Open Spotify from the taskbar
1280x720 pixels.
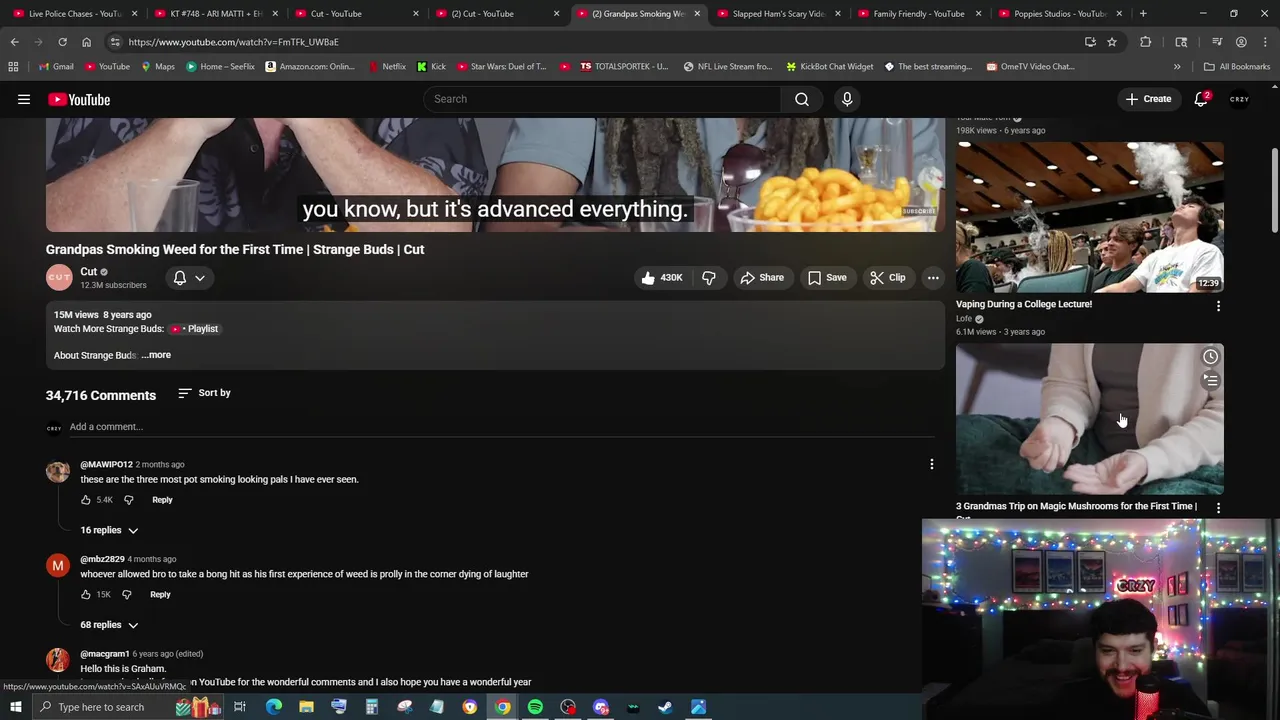(535, 707)
